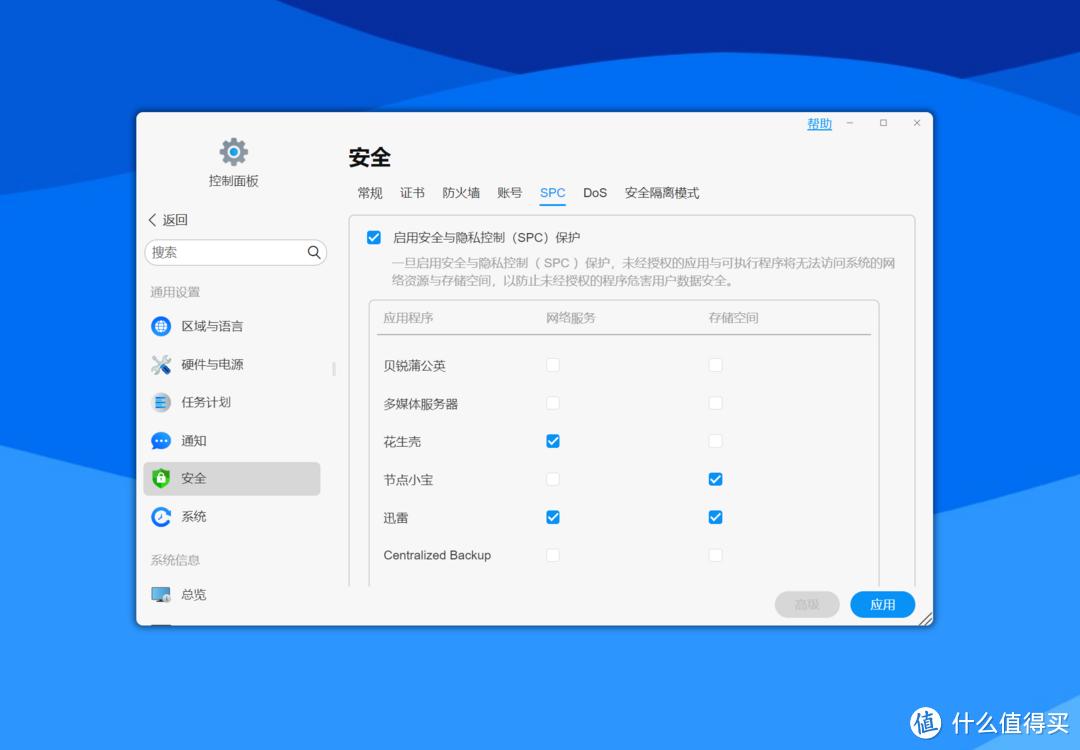1080x750 pixels.
Task: Enable 网络服务 access for 贝锐蒲公英
Action: click(552, 365)
